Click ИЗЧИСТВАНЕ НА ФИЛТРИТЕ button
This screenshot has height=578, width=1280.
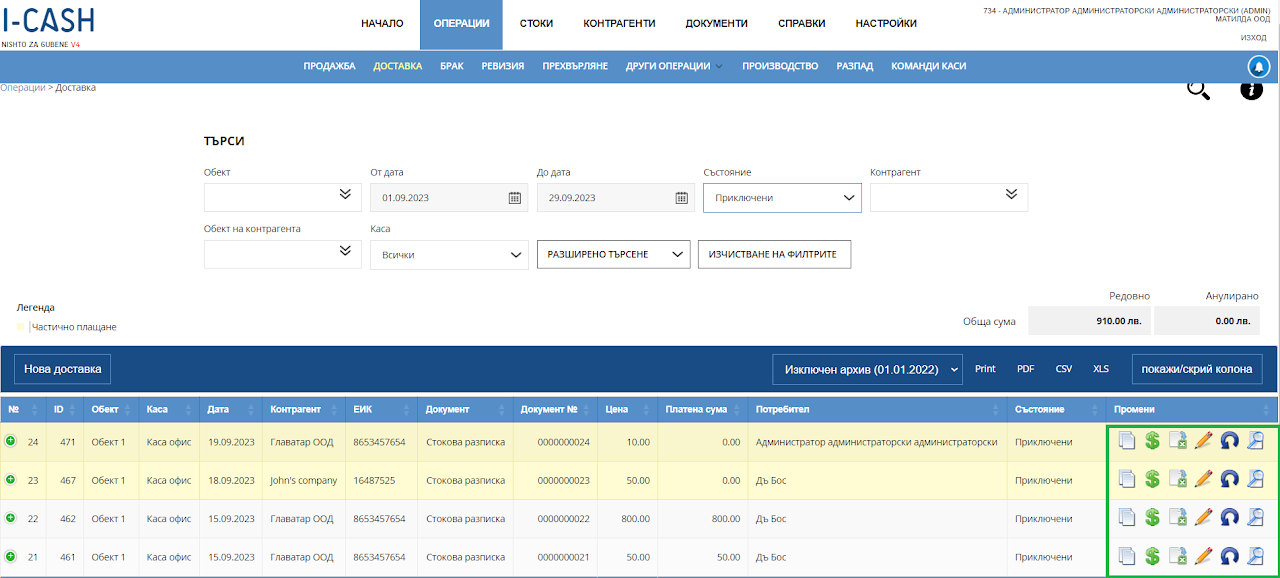pos(774,255)
